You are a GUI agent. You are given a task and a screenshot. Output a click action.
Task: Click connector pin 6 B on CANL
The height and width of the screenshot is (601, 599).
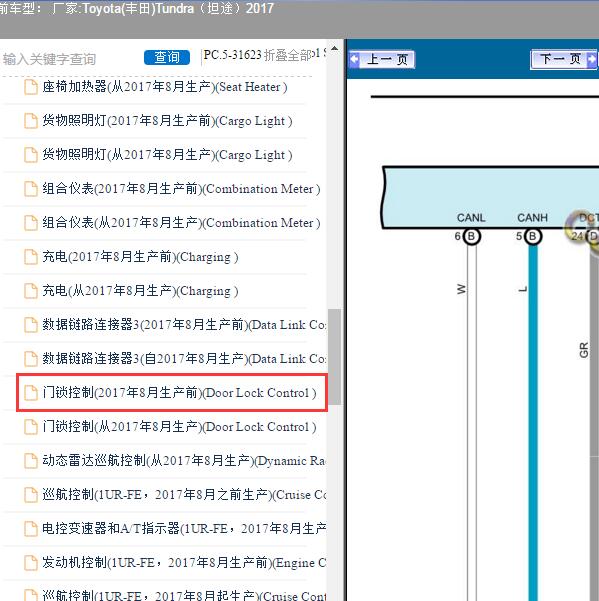(x=471, y=236)
